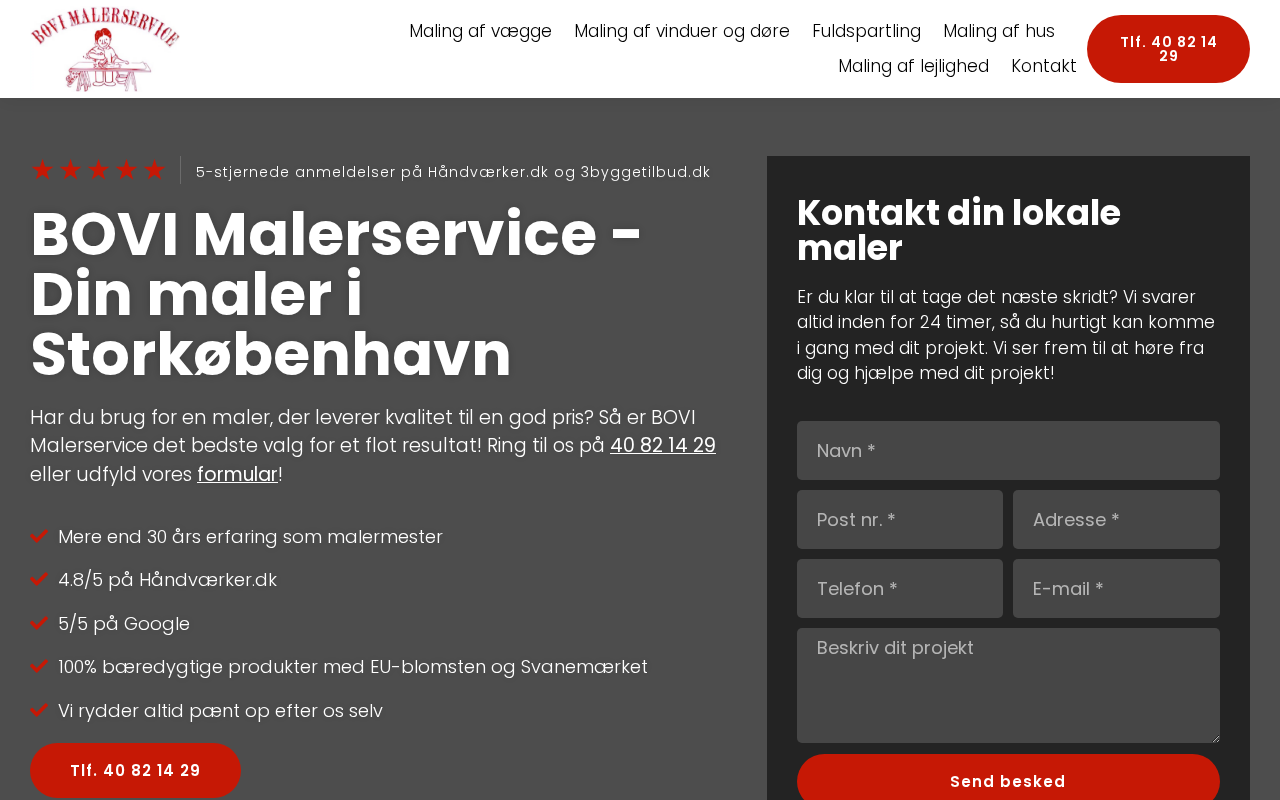Click the checkmark beside 100% bæredygtige produkter
Viewport: 1280px width, 800px height.
pyautogui.click(x=39, y=666)
